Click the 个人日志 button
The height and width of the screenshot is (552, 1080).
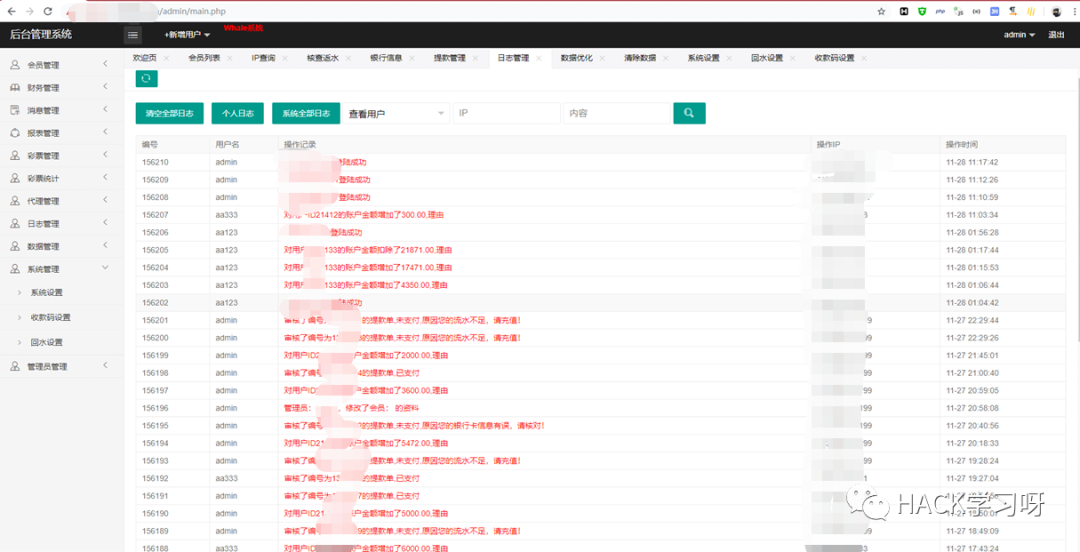coord(238,113)
